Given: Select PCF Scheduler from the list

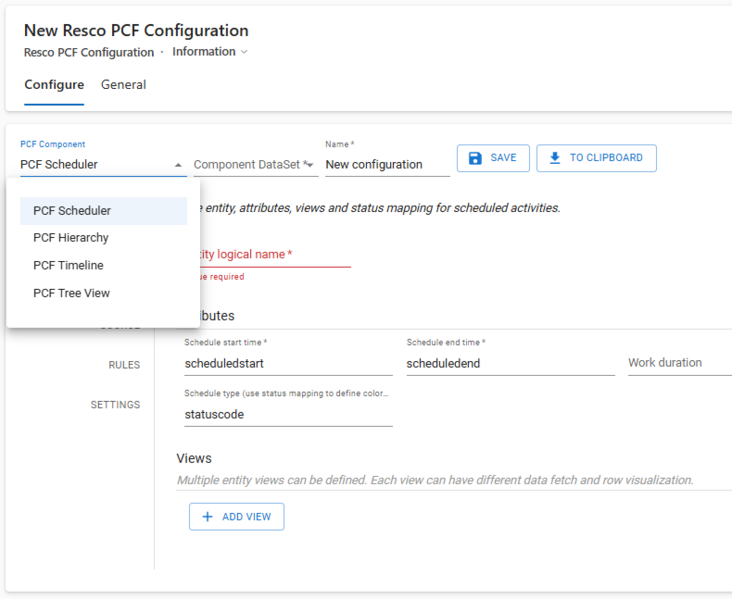Looking at the screenshot, I should [104, 211].
